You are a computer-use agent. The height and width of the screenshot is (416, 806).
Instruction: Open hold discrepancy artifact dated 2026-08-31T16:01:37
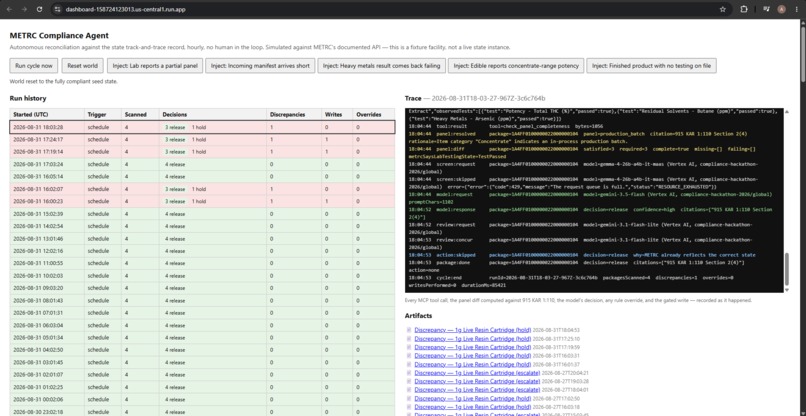point(472,364)
